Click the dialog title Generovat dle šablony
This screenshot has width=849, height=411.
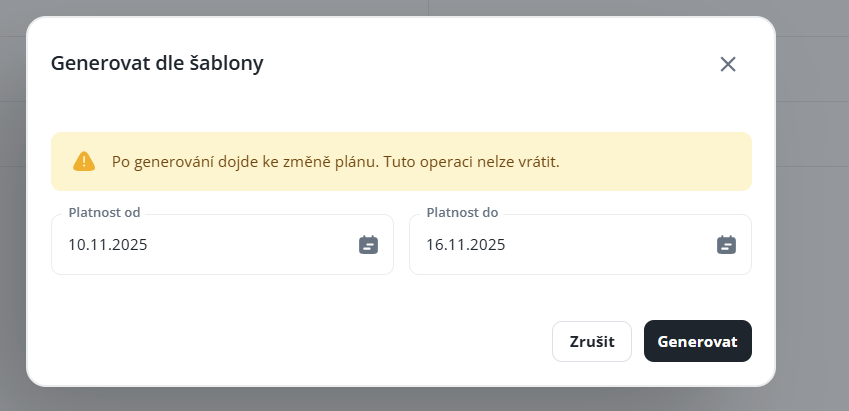tap(157, 64)
